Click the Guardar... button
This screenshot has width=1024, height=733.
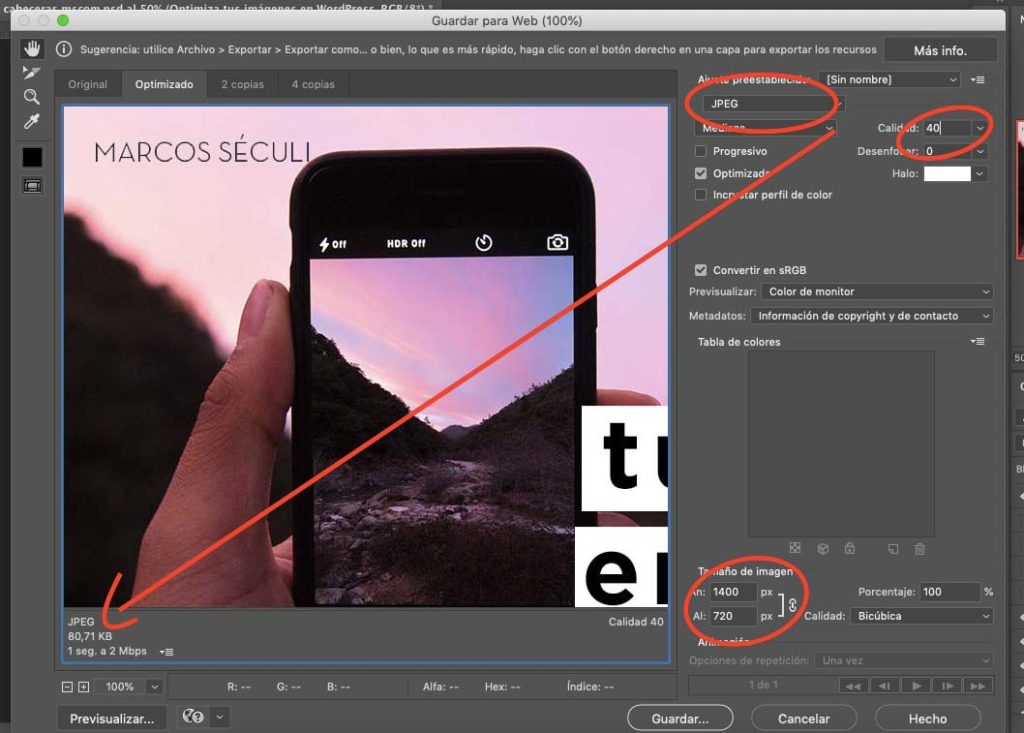(x=680, y=719)
